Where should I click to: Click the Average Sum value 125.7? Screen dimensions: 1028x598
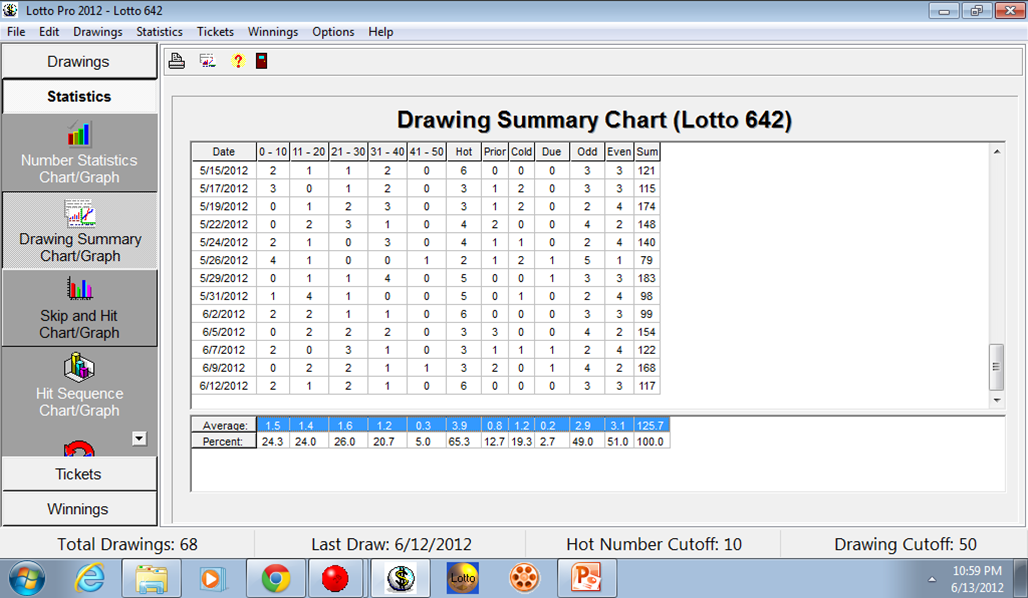coord(650,426)
